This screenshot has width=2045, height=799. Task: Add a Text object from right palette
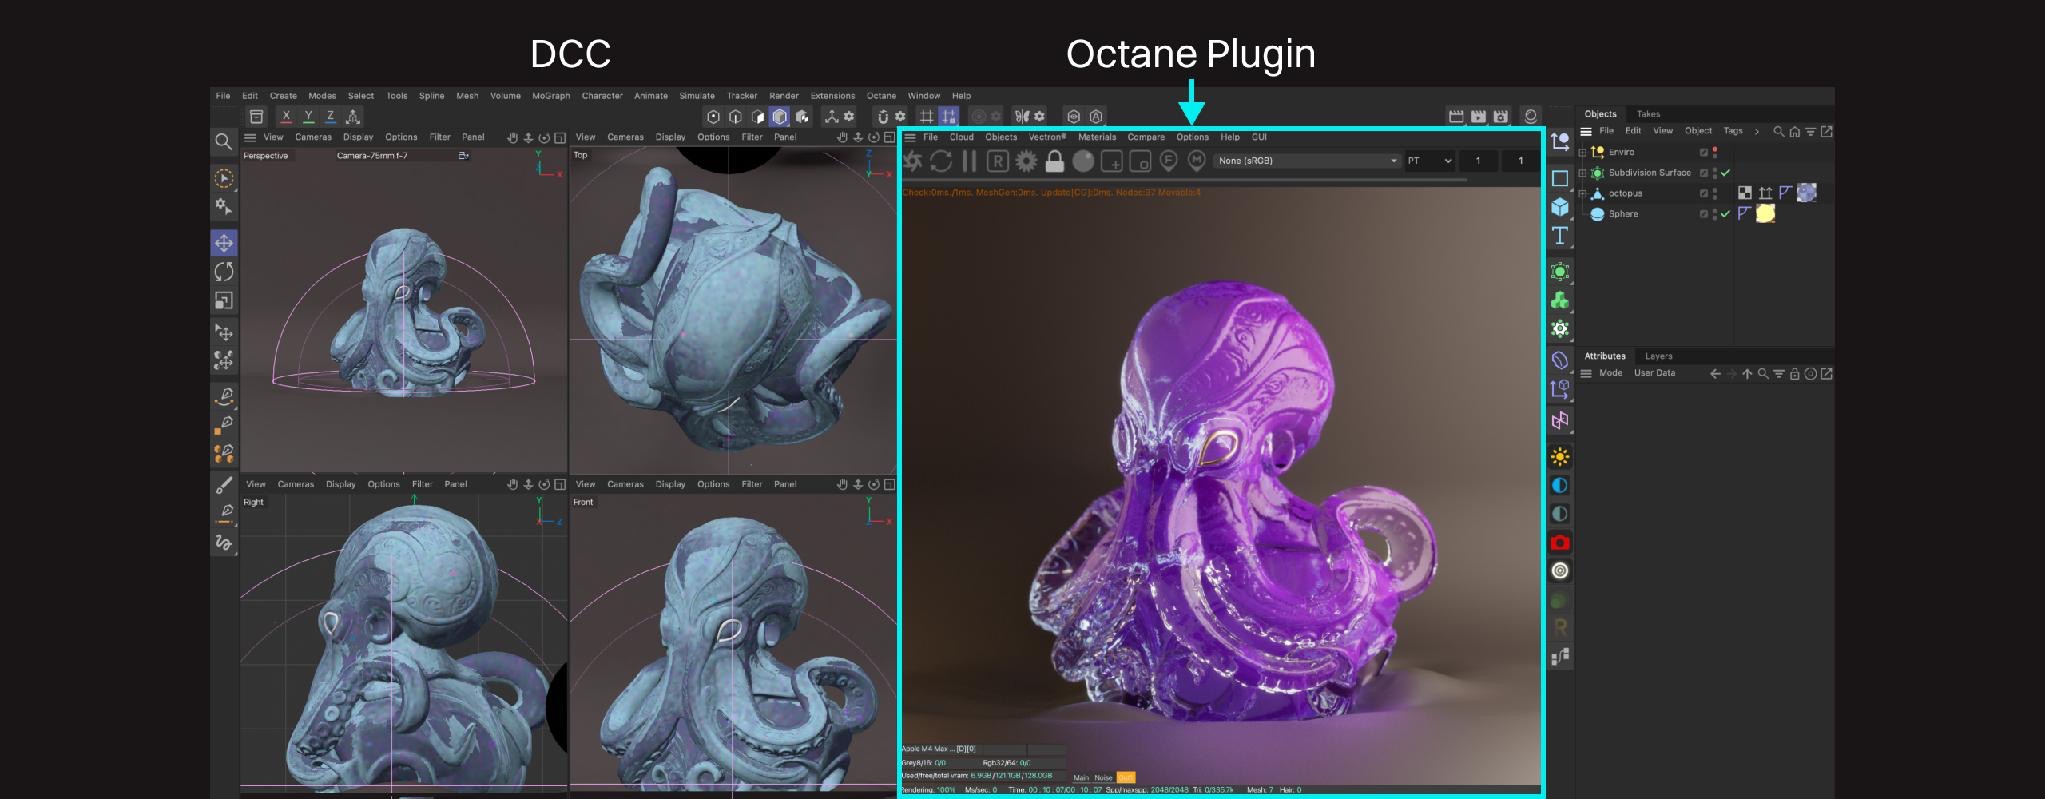tap(1560, 236)
